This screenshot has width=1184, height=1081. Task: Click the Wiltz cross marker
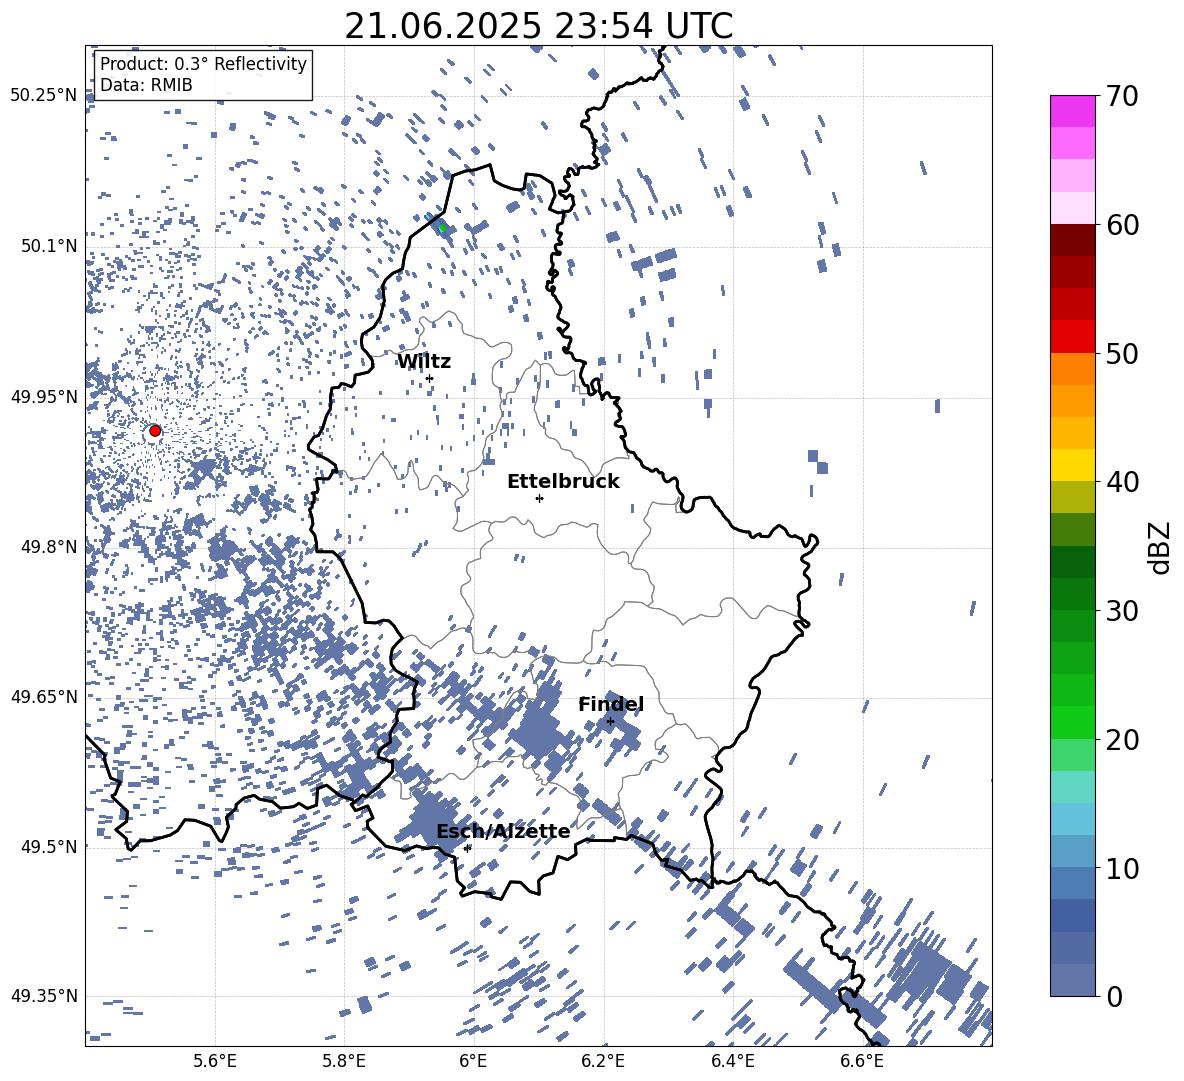click(430, 378)
